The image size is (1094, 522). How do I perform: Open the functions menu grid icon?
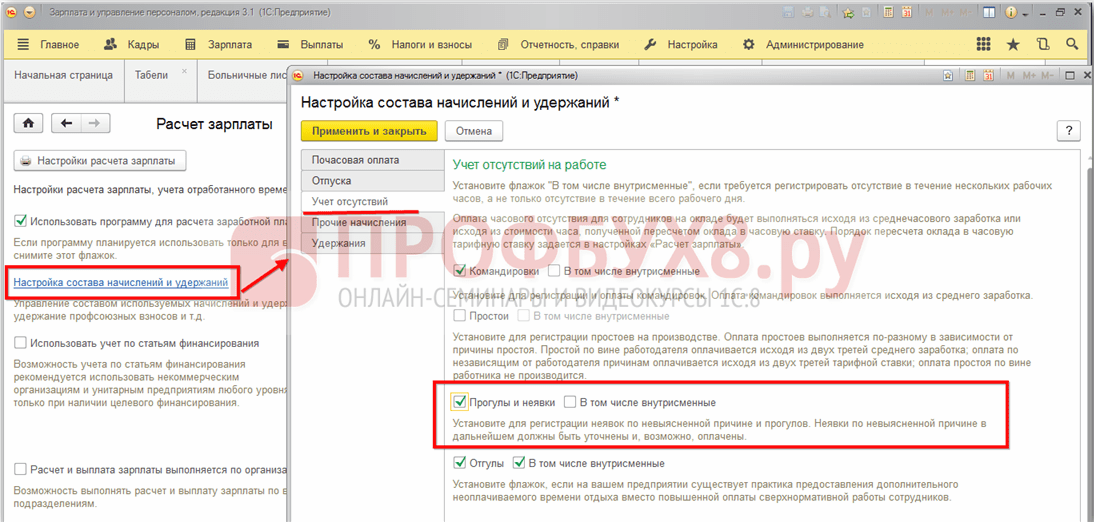click(x=984, y=44)
